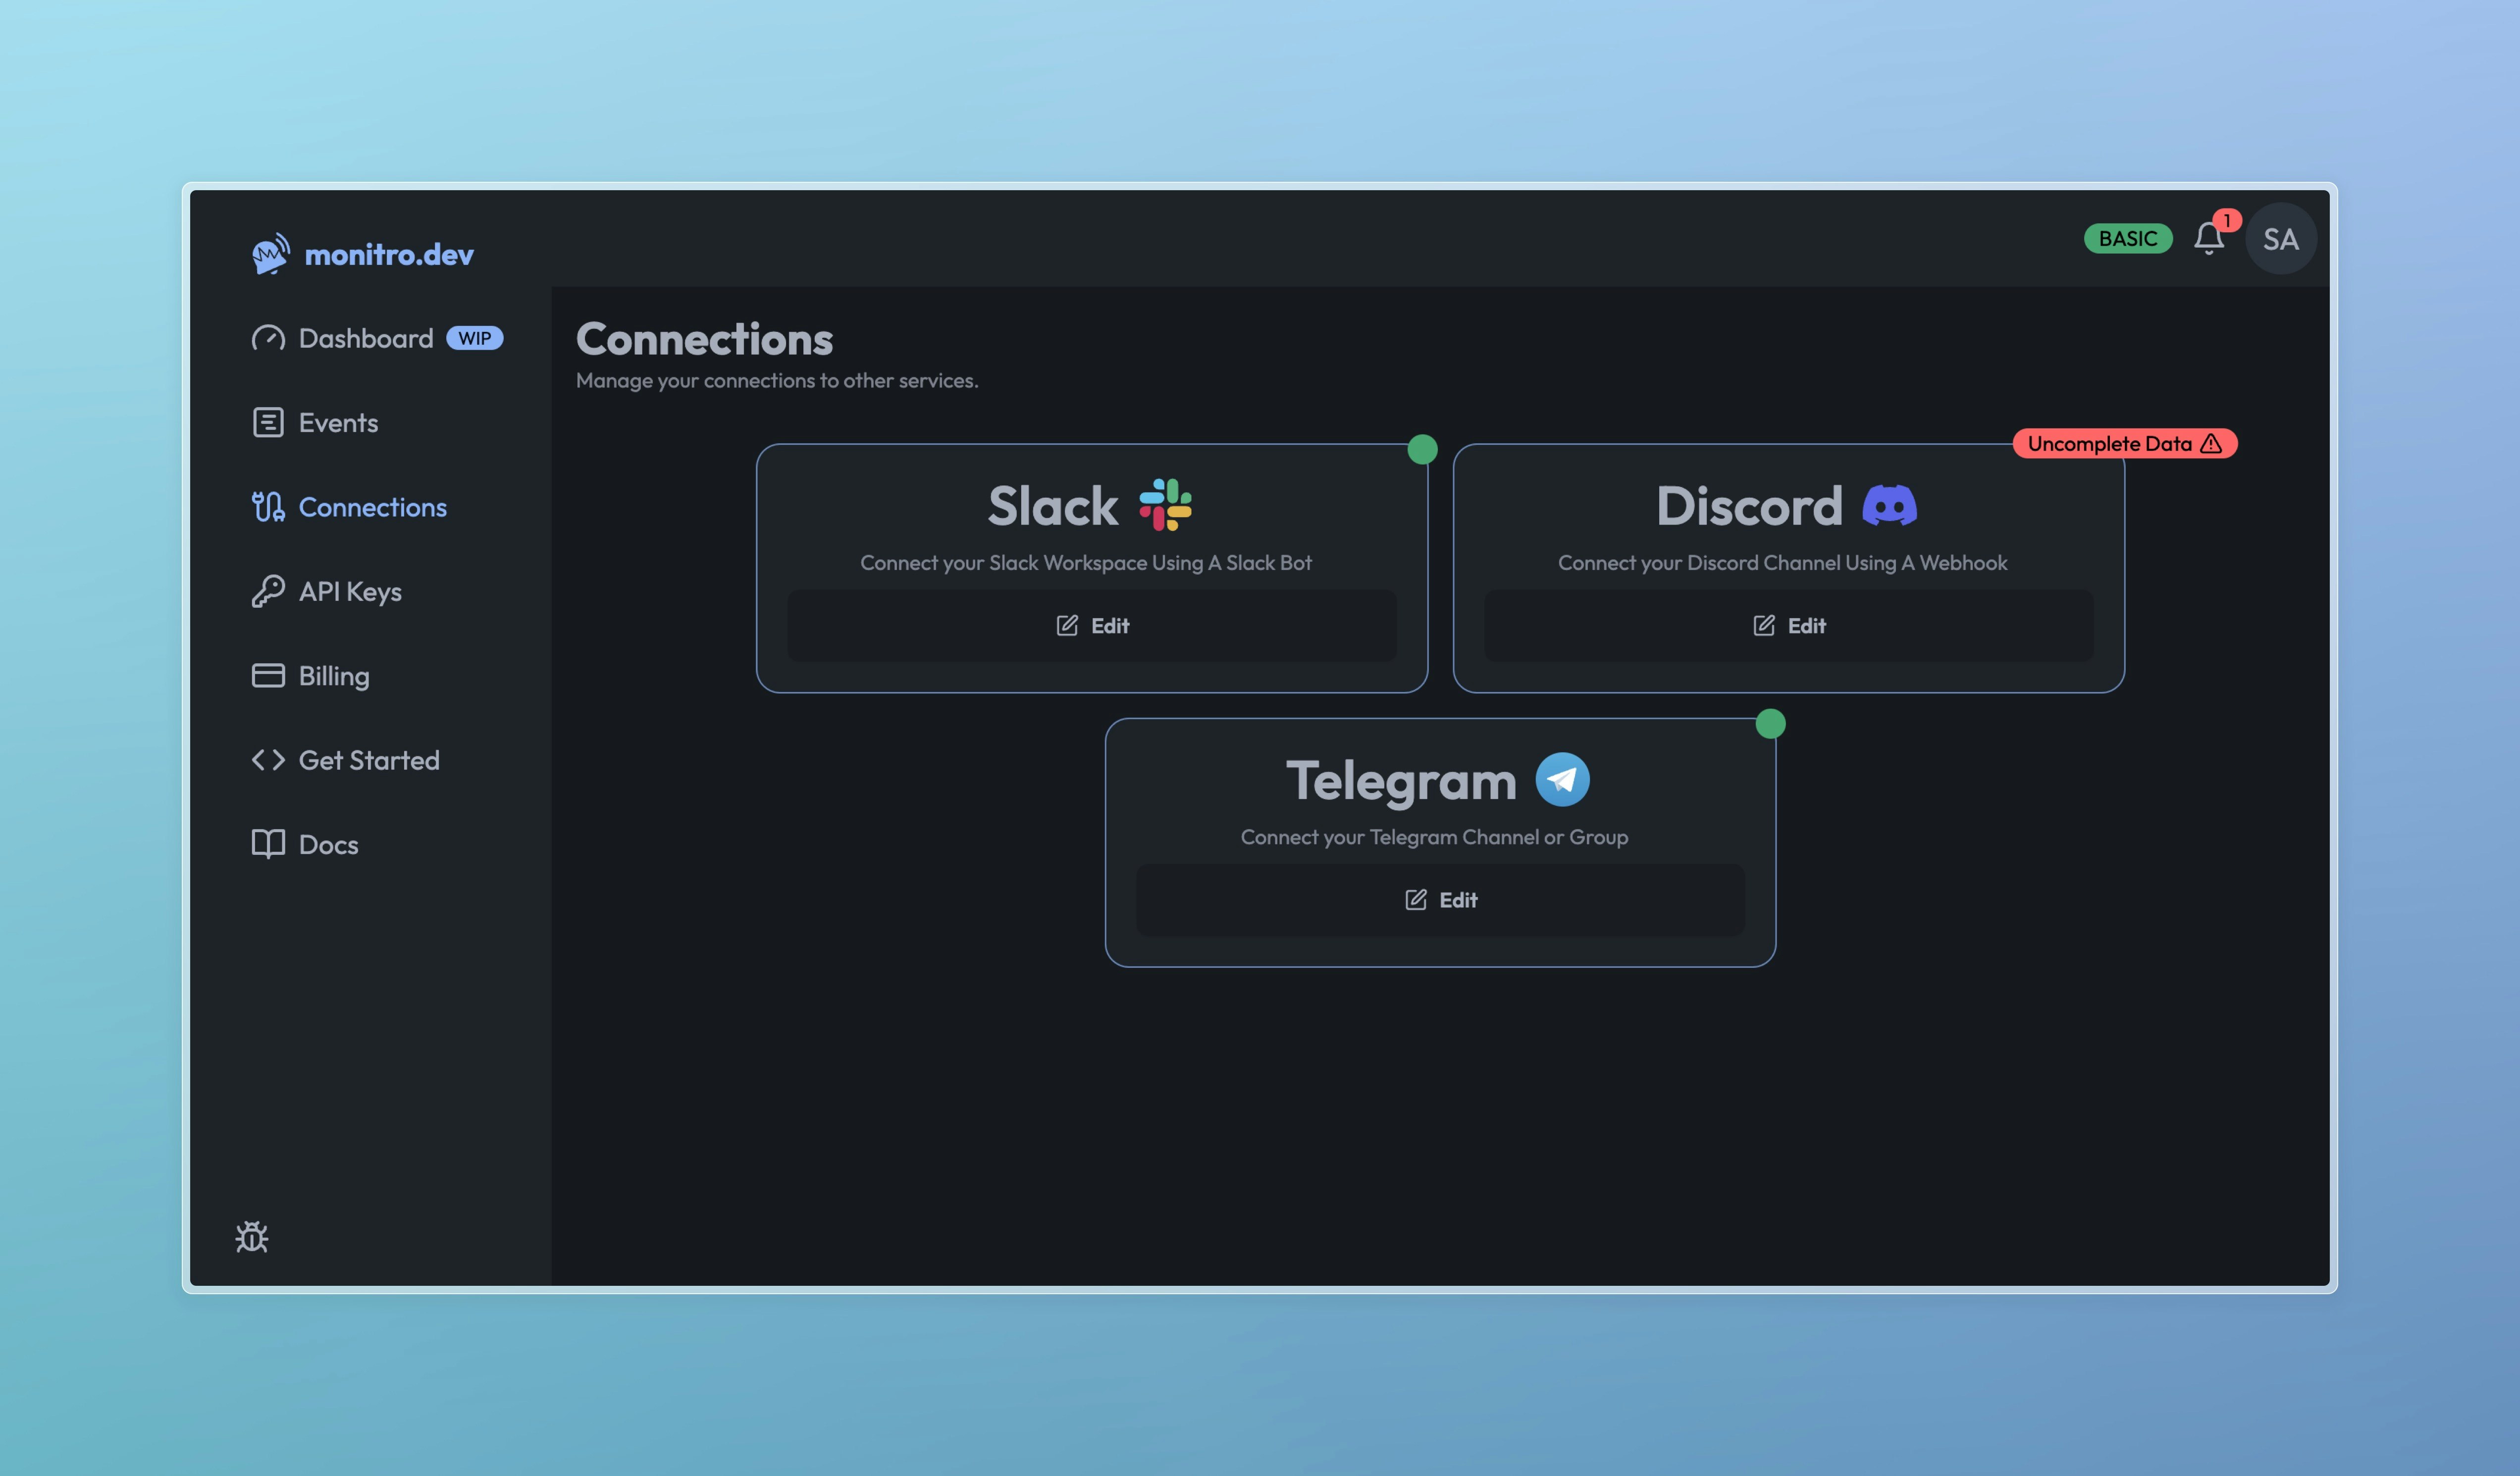Click 'Connect your Discord Channel Using A Webhook'

pos(1782,562)
